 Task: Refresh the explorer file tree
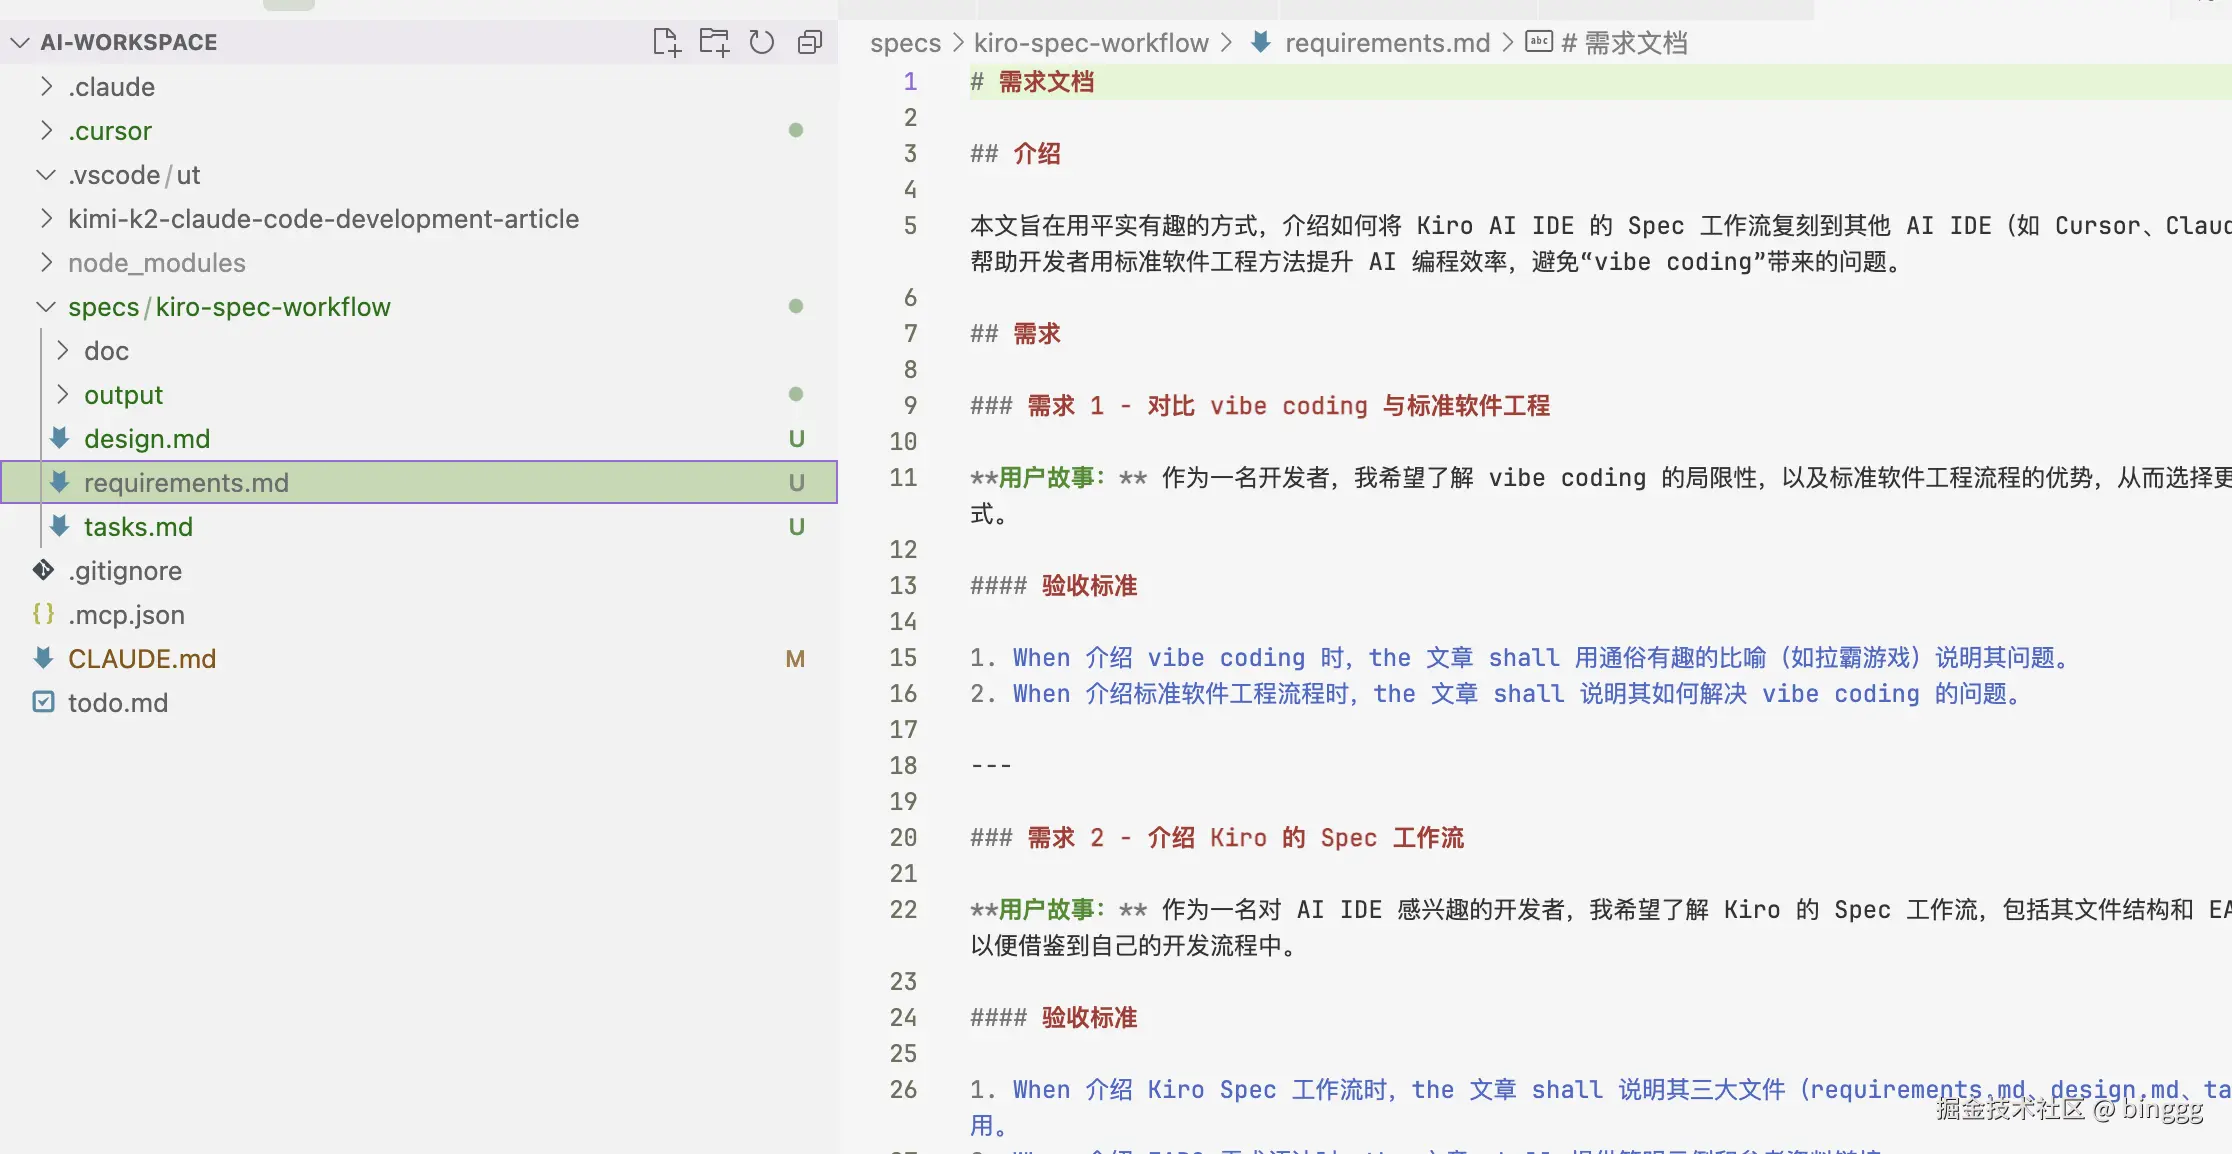tap(762, 42)
